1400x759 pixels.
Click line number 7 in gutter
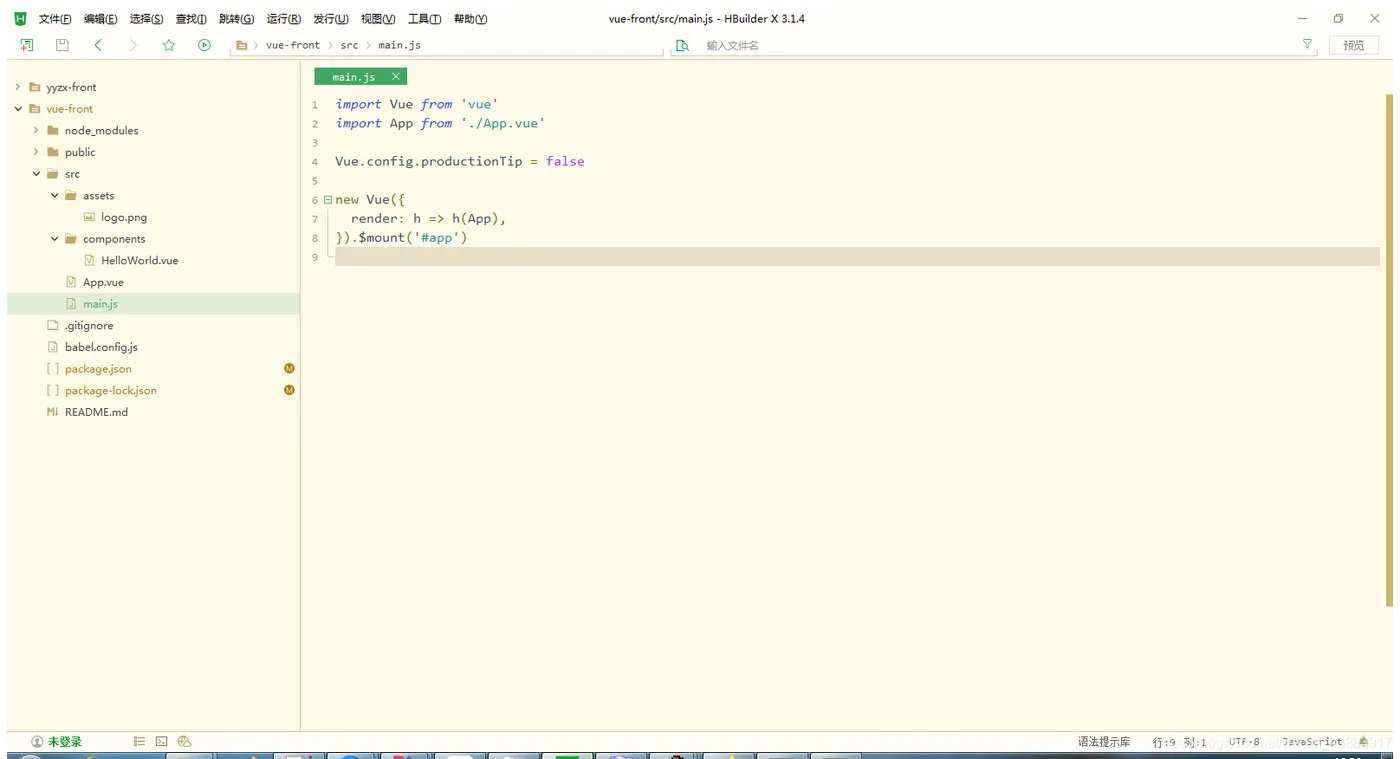pyautogui.click(x=315, y=219)
